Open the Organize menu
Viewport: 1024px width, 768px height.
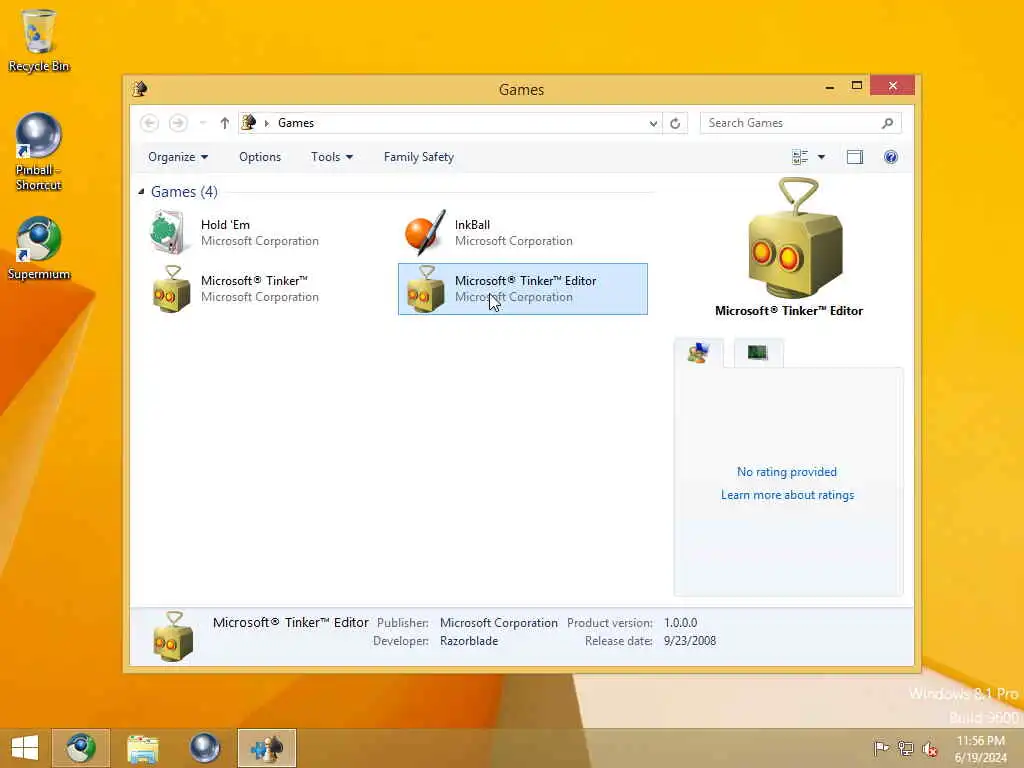click(178, 157)
